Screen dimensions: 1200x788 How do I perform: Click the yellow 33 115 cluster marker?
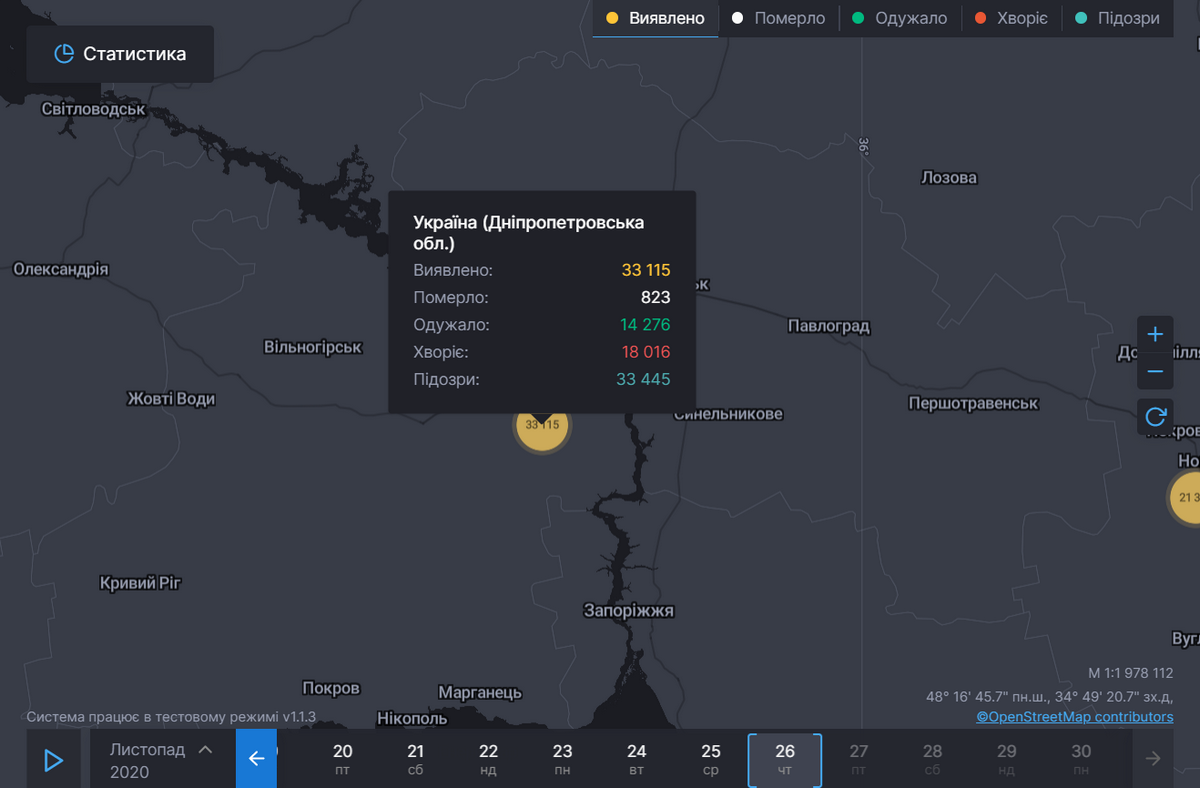pyautogui.click(x=542, y=427)
